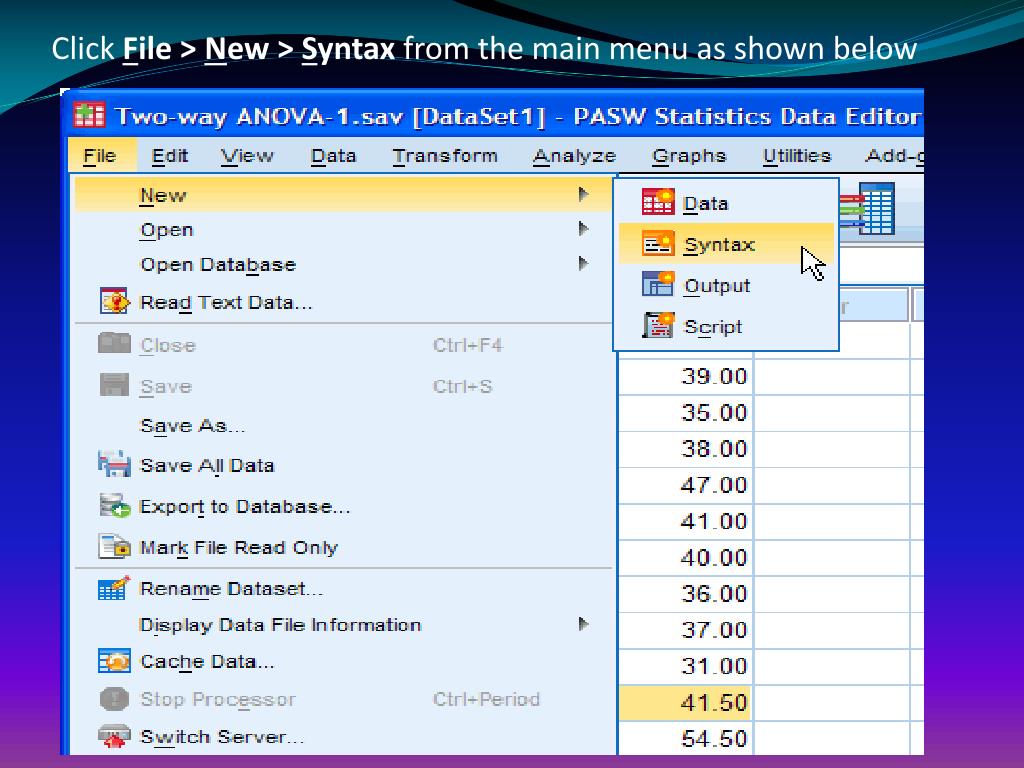Open the View menu

click(x=247, y=155)
